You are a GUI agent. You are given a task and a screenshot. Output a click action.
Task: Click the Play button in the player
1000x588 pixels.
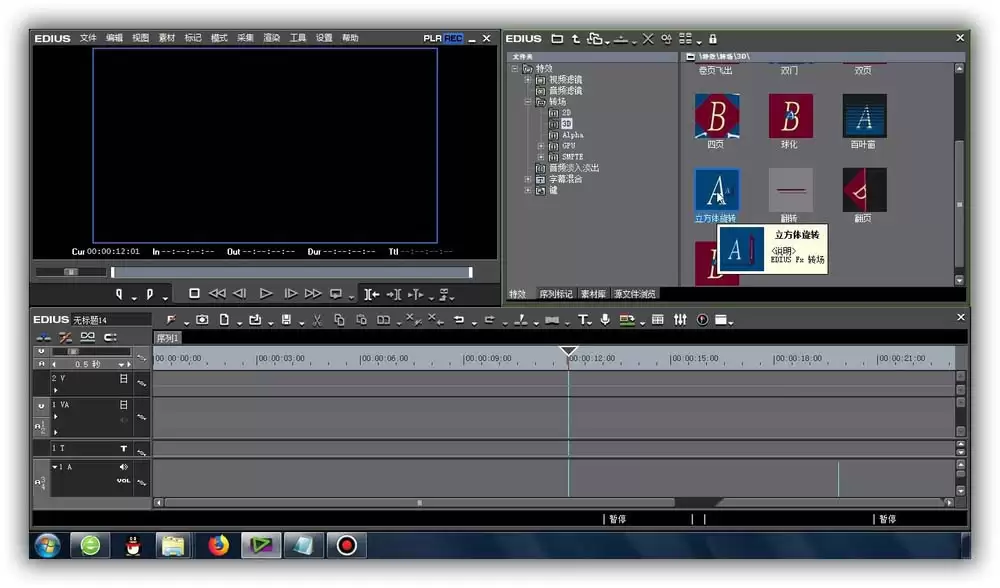tap(266, 293)
